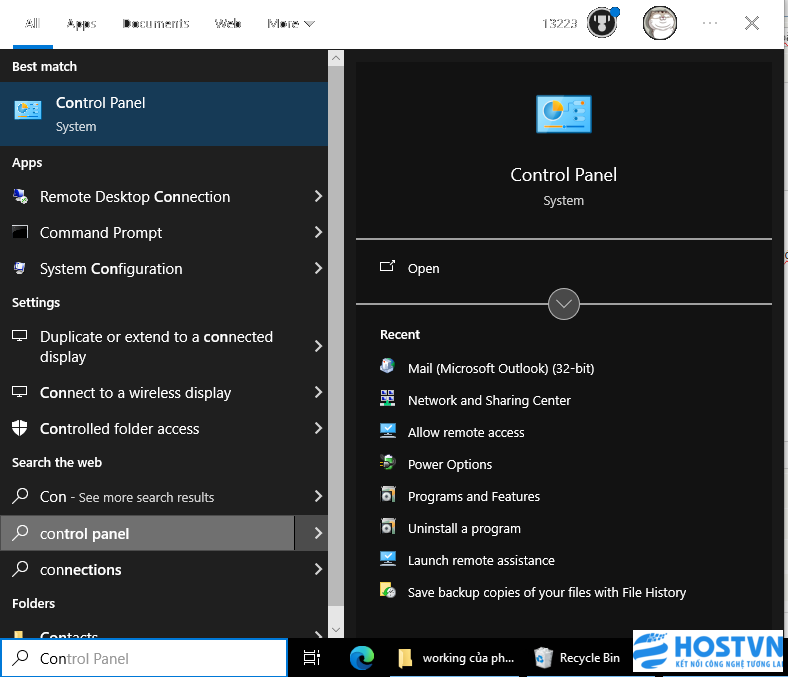Open Uninstall a program recent item
The height and width of the screenshot is (677, 788).
(464, 528)
